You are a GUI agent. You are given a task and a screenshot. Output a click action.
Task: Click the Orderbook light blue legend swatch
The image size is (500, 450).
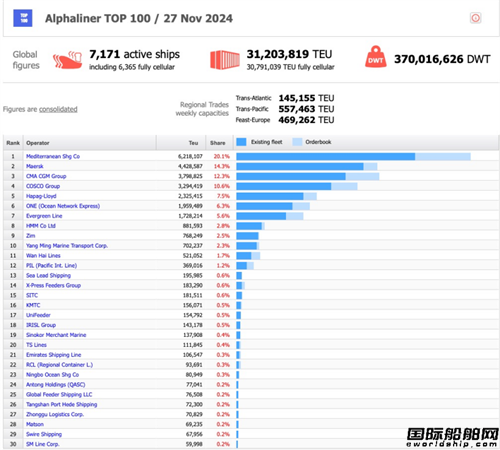[297, 142]
